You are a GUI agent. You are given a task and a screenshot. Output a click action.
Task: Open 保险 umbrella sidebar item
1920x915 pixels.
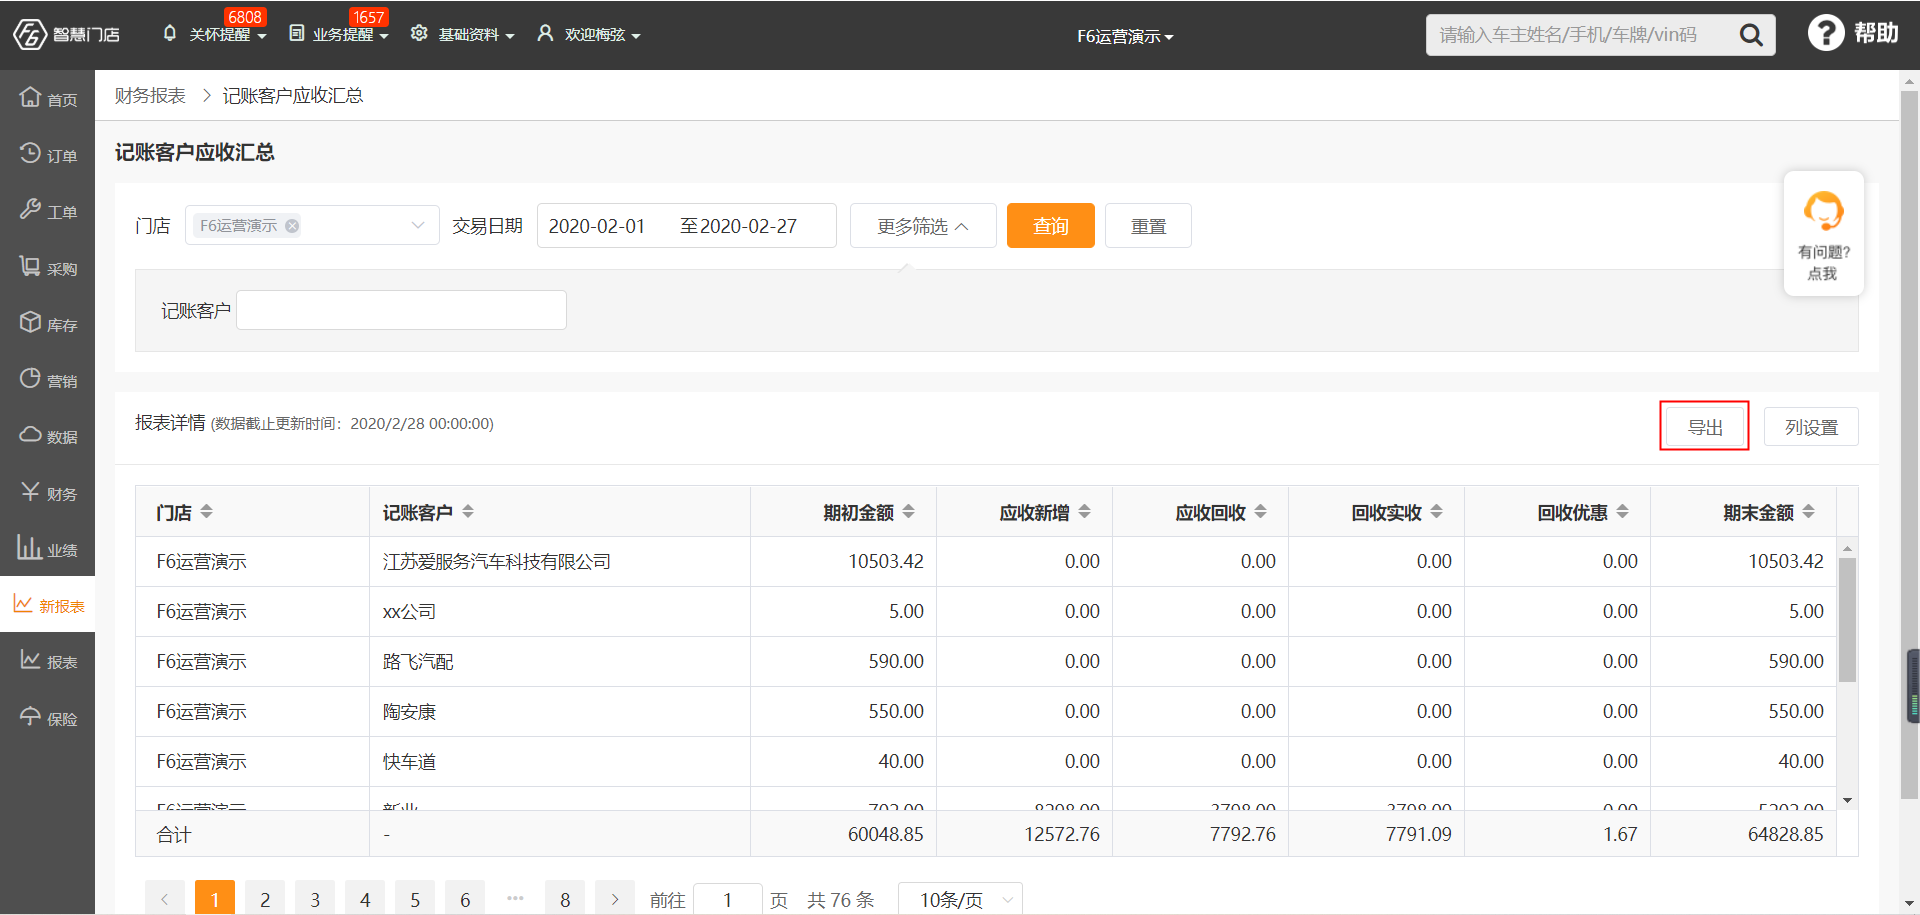coord(47,717)
